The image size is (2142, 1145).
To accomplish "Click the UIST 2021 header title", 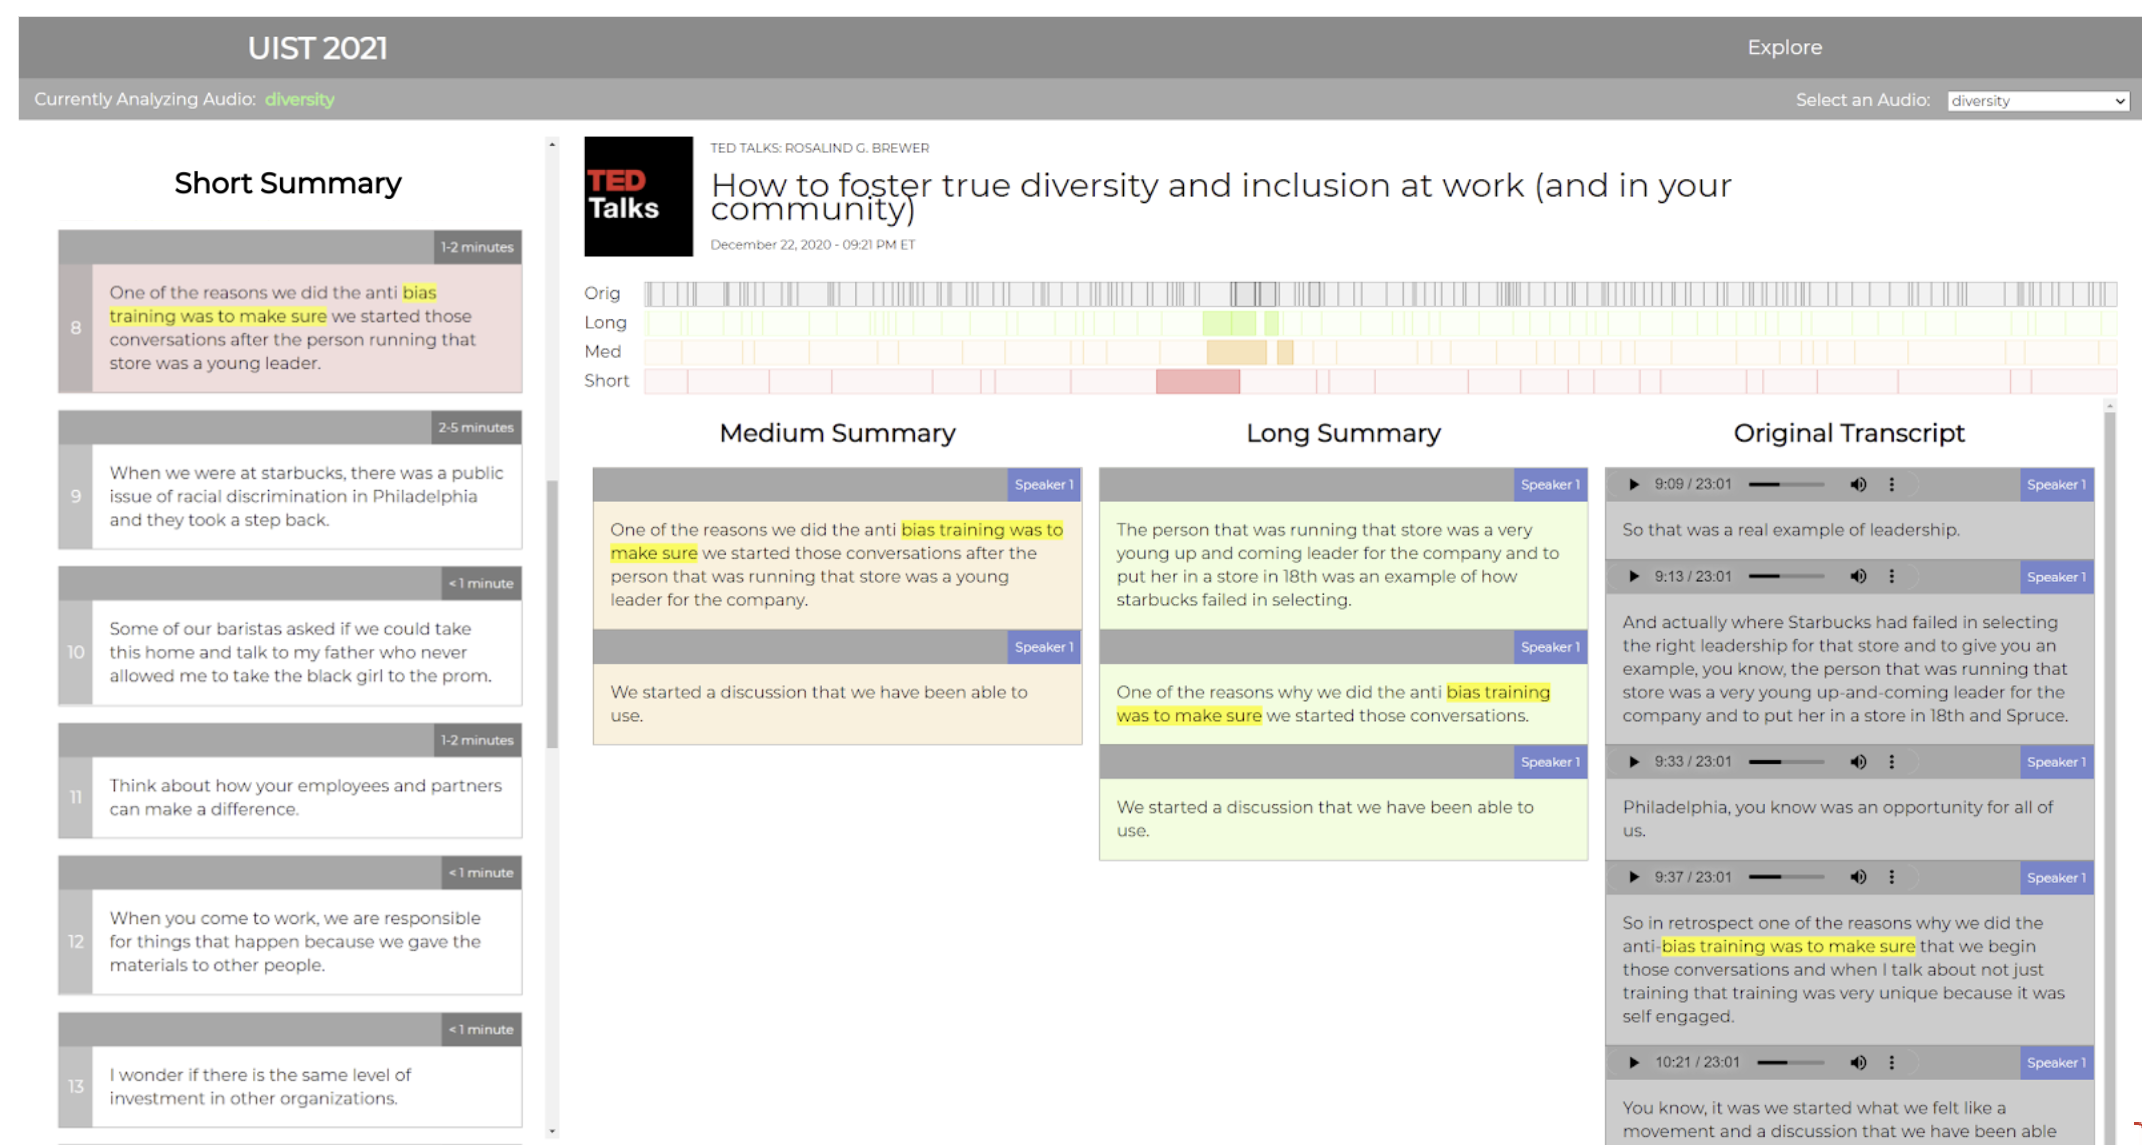I will [317, 48].
